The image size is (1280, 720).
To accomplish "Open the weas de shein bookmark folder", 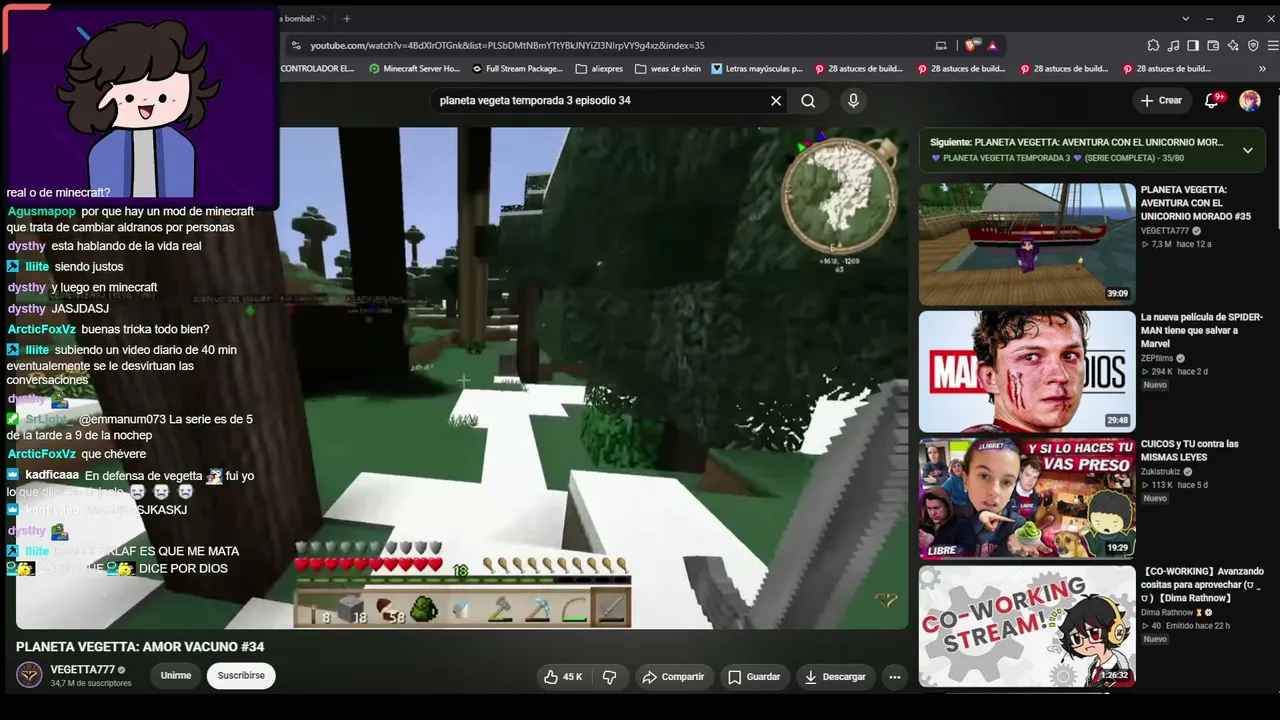I will (668, 69).
